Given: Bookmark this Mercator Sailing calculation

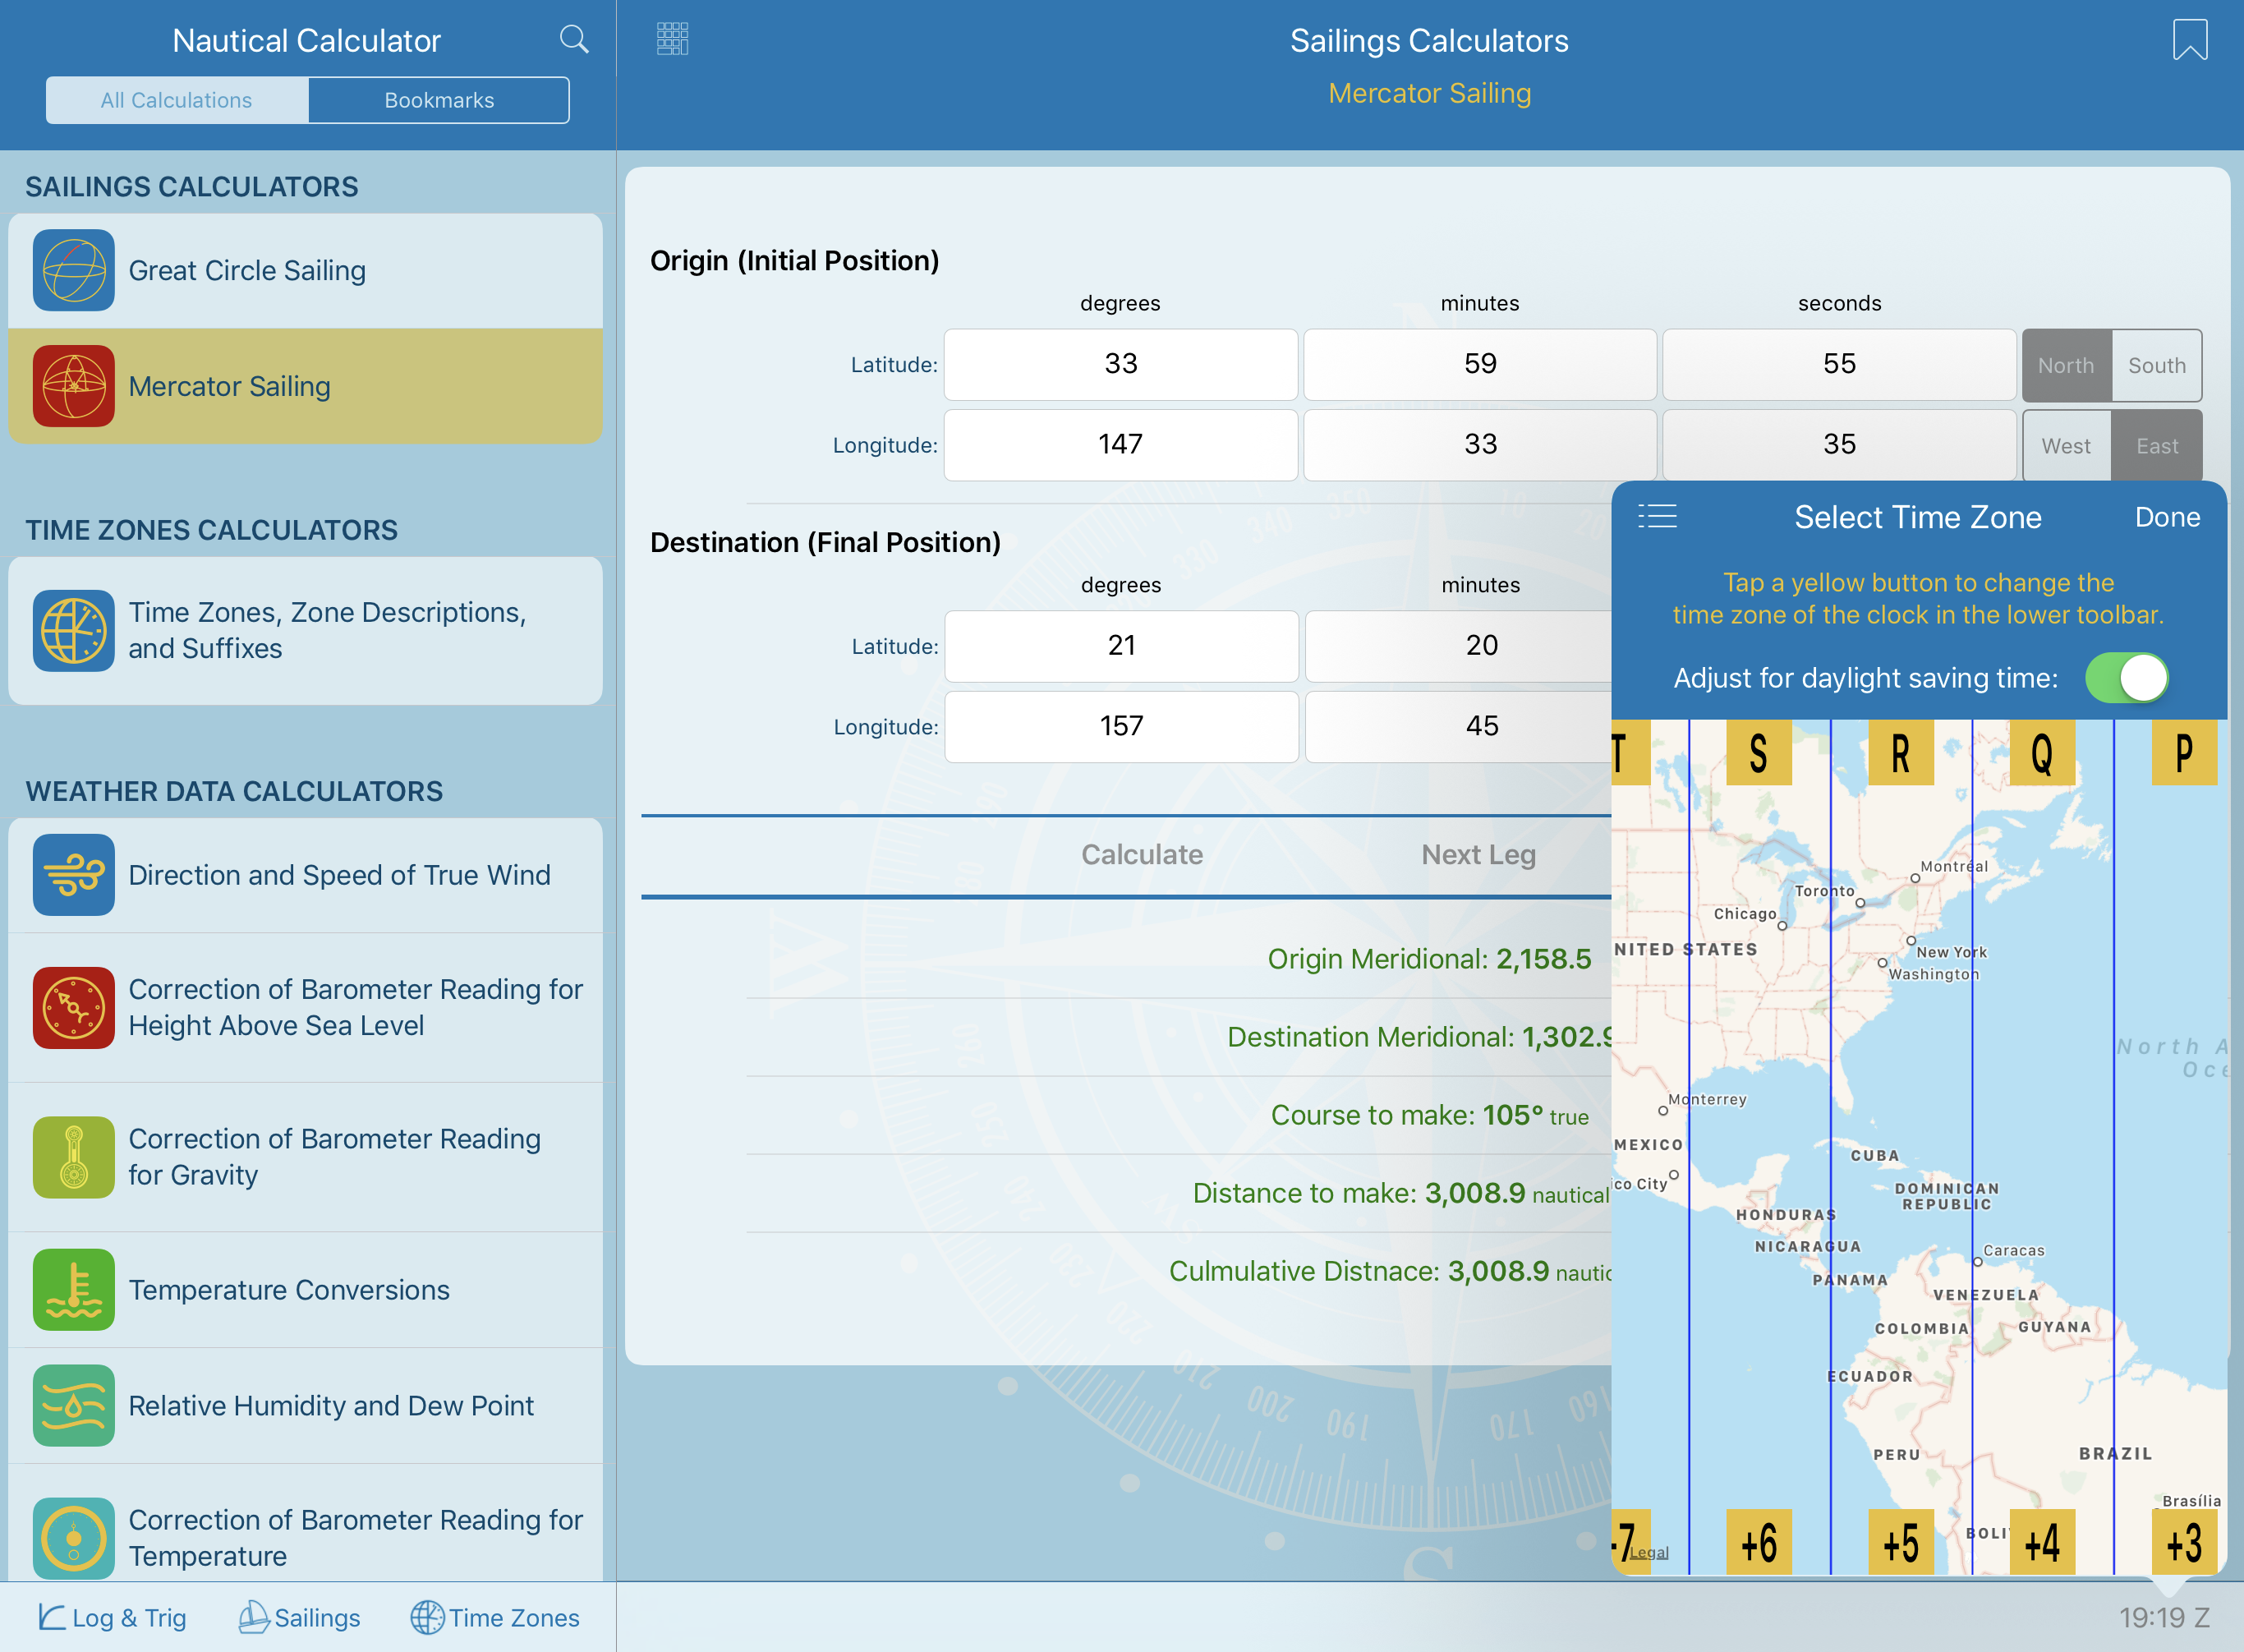Looking at the screenshot, I should (2189, 40).
